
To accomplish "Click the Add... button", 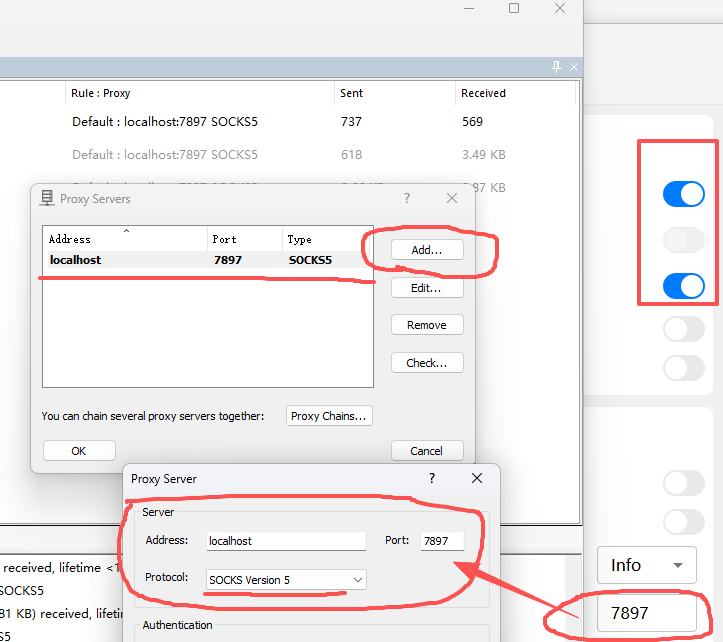I will tap(427, 250).
